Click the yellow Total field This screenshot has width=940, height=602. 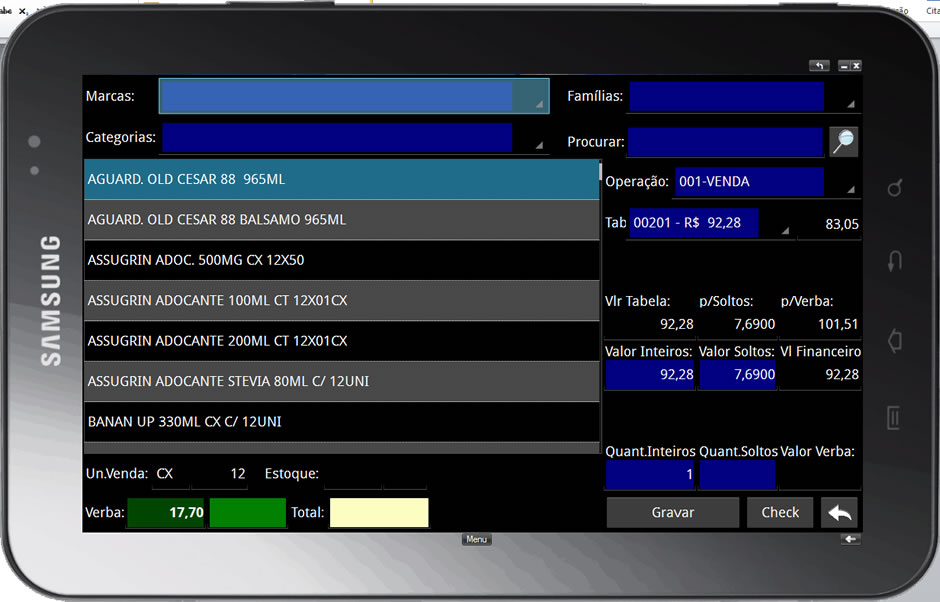(x=379, y=513)
